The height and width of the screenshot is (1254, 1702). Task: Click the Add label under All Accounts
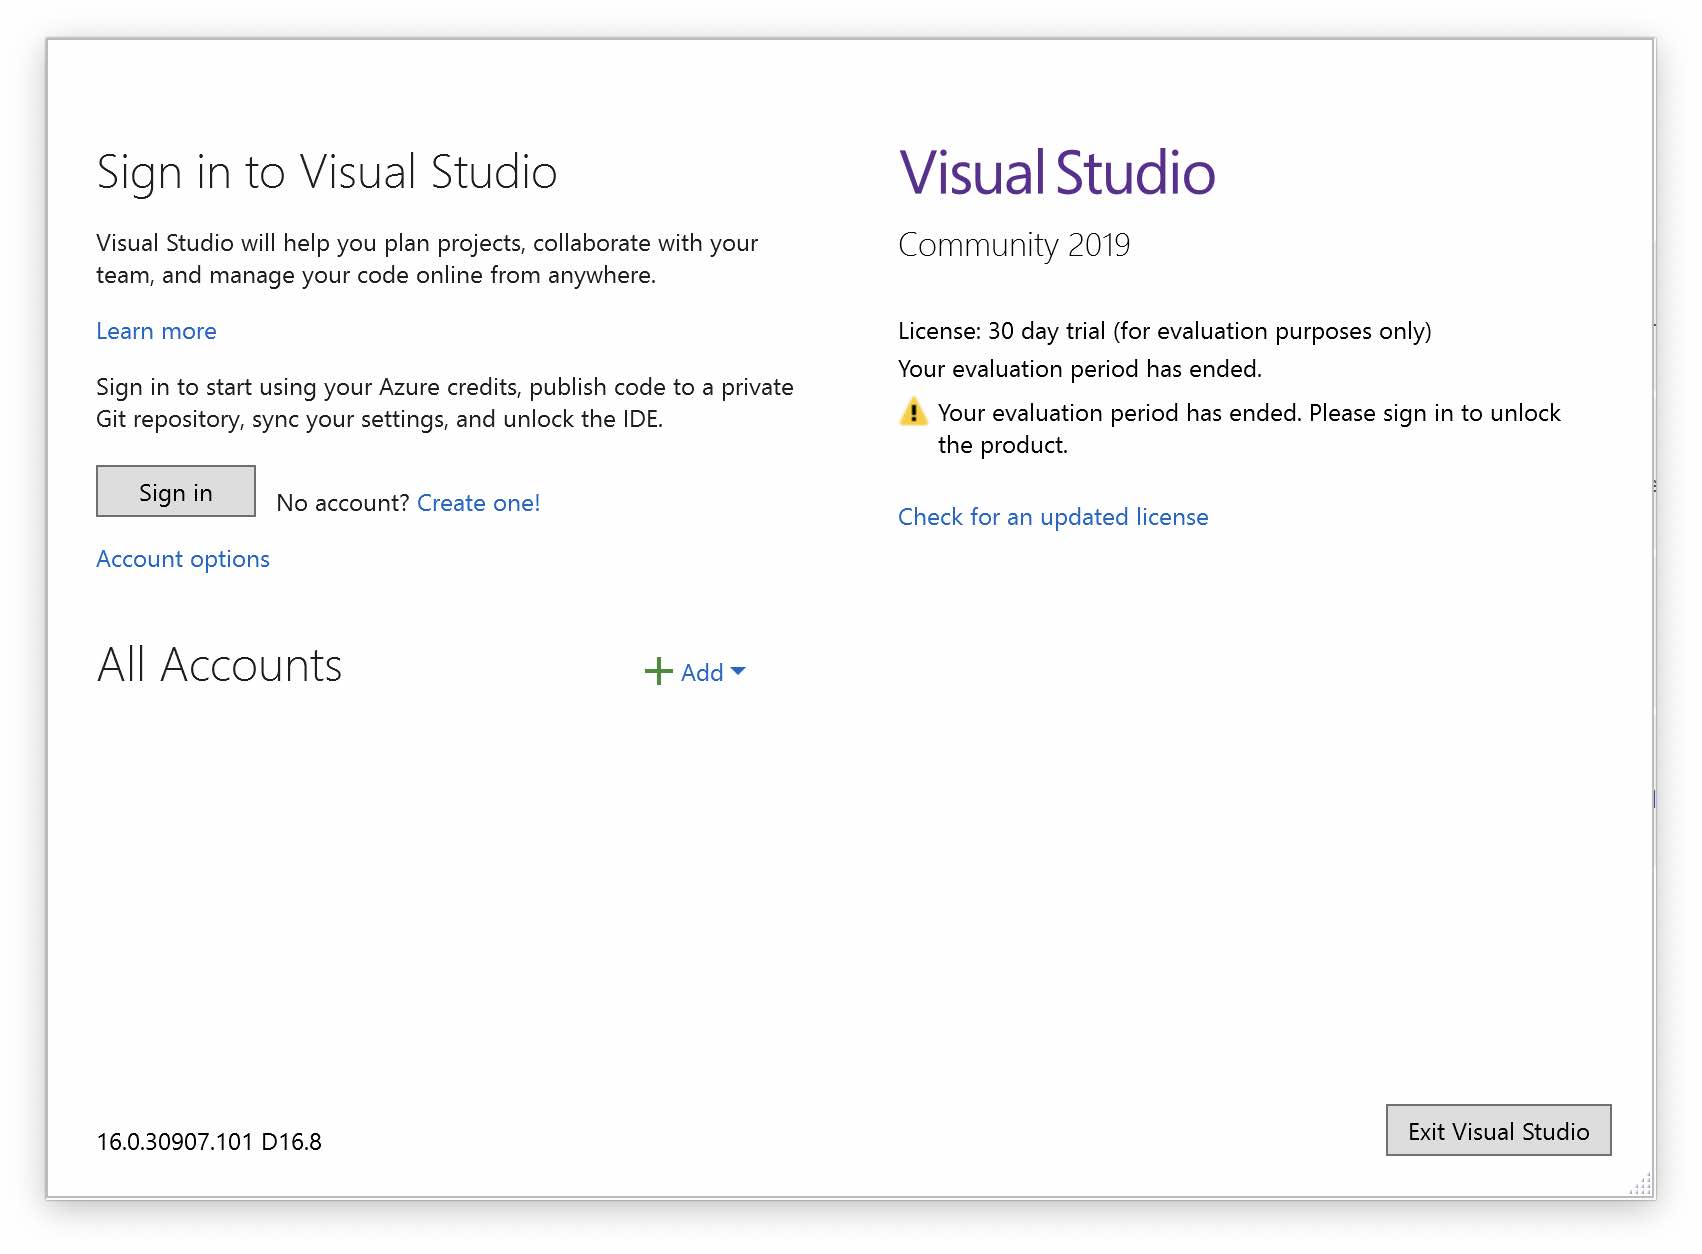(x=702, y=673)
